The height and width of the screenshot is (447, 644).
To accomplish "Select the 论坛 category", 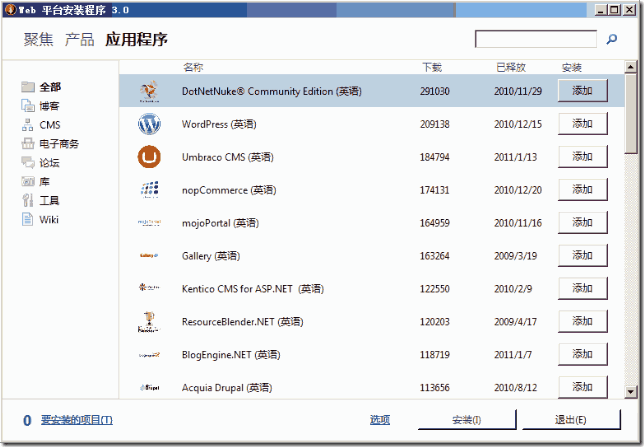I will [50, 163].
